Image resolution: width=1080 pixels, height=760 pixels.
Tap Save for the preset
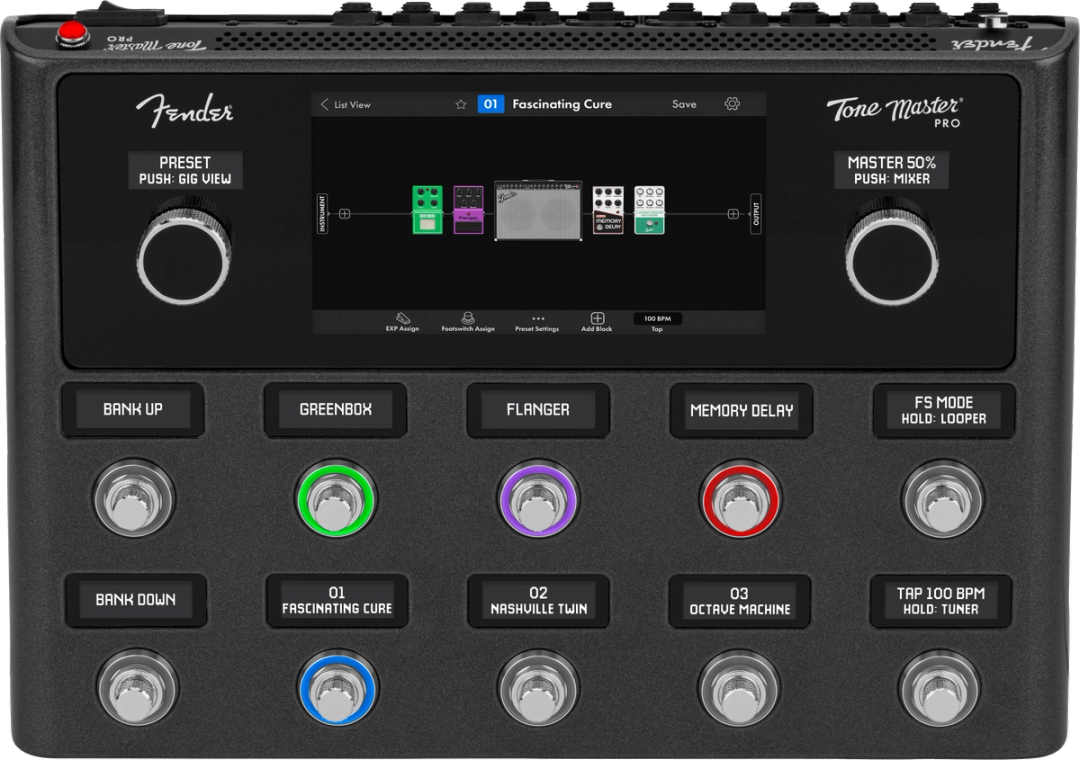684,105
